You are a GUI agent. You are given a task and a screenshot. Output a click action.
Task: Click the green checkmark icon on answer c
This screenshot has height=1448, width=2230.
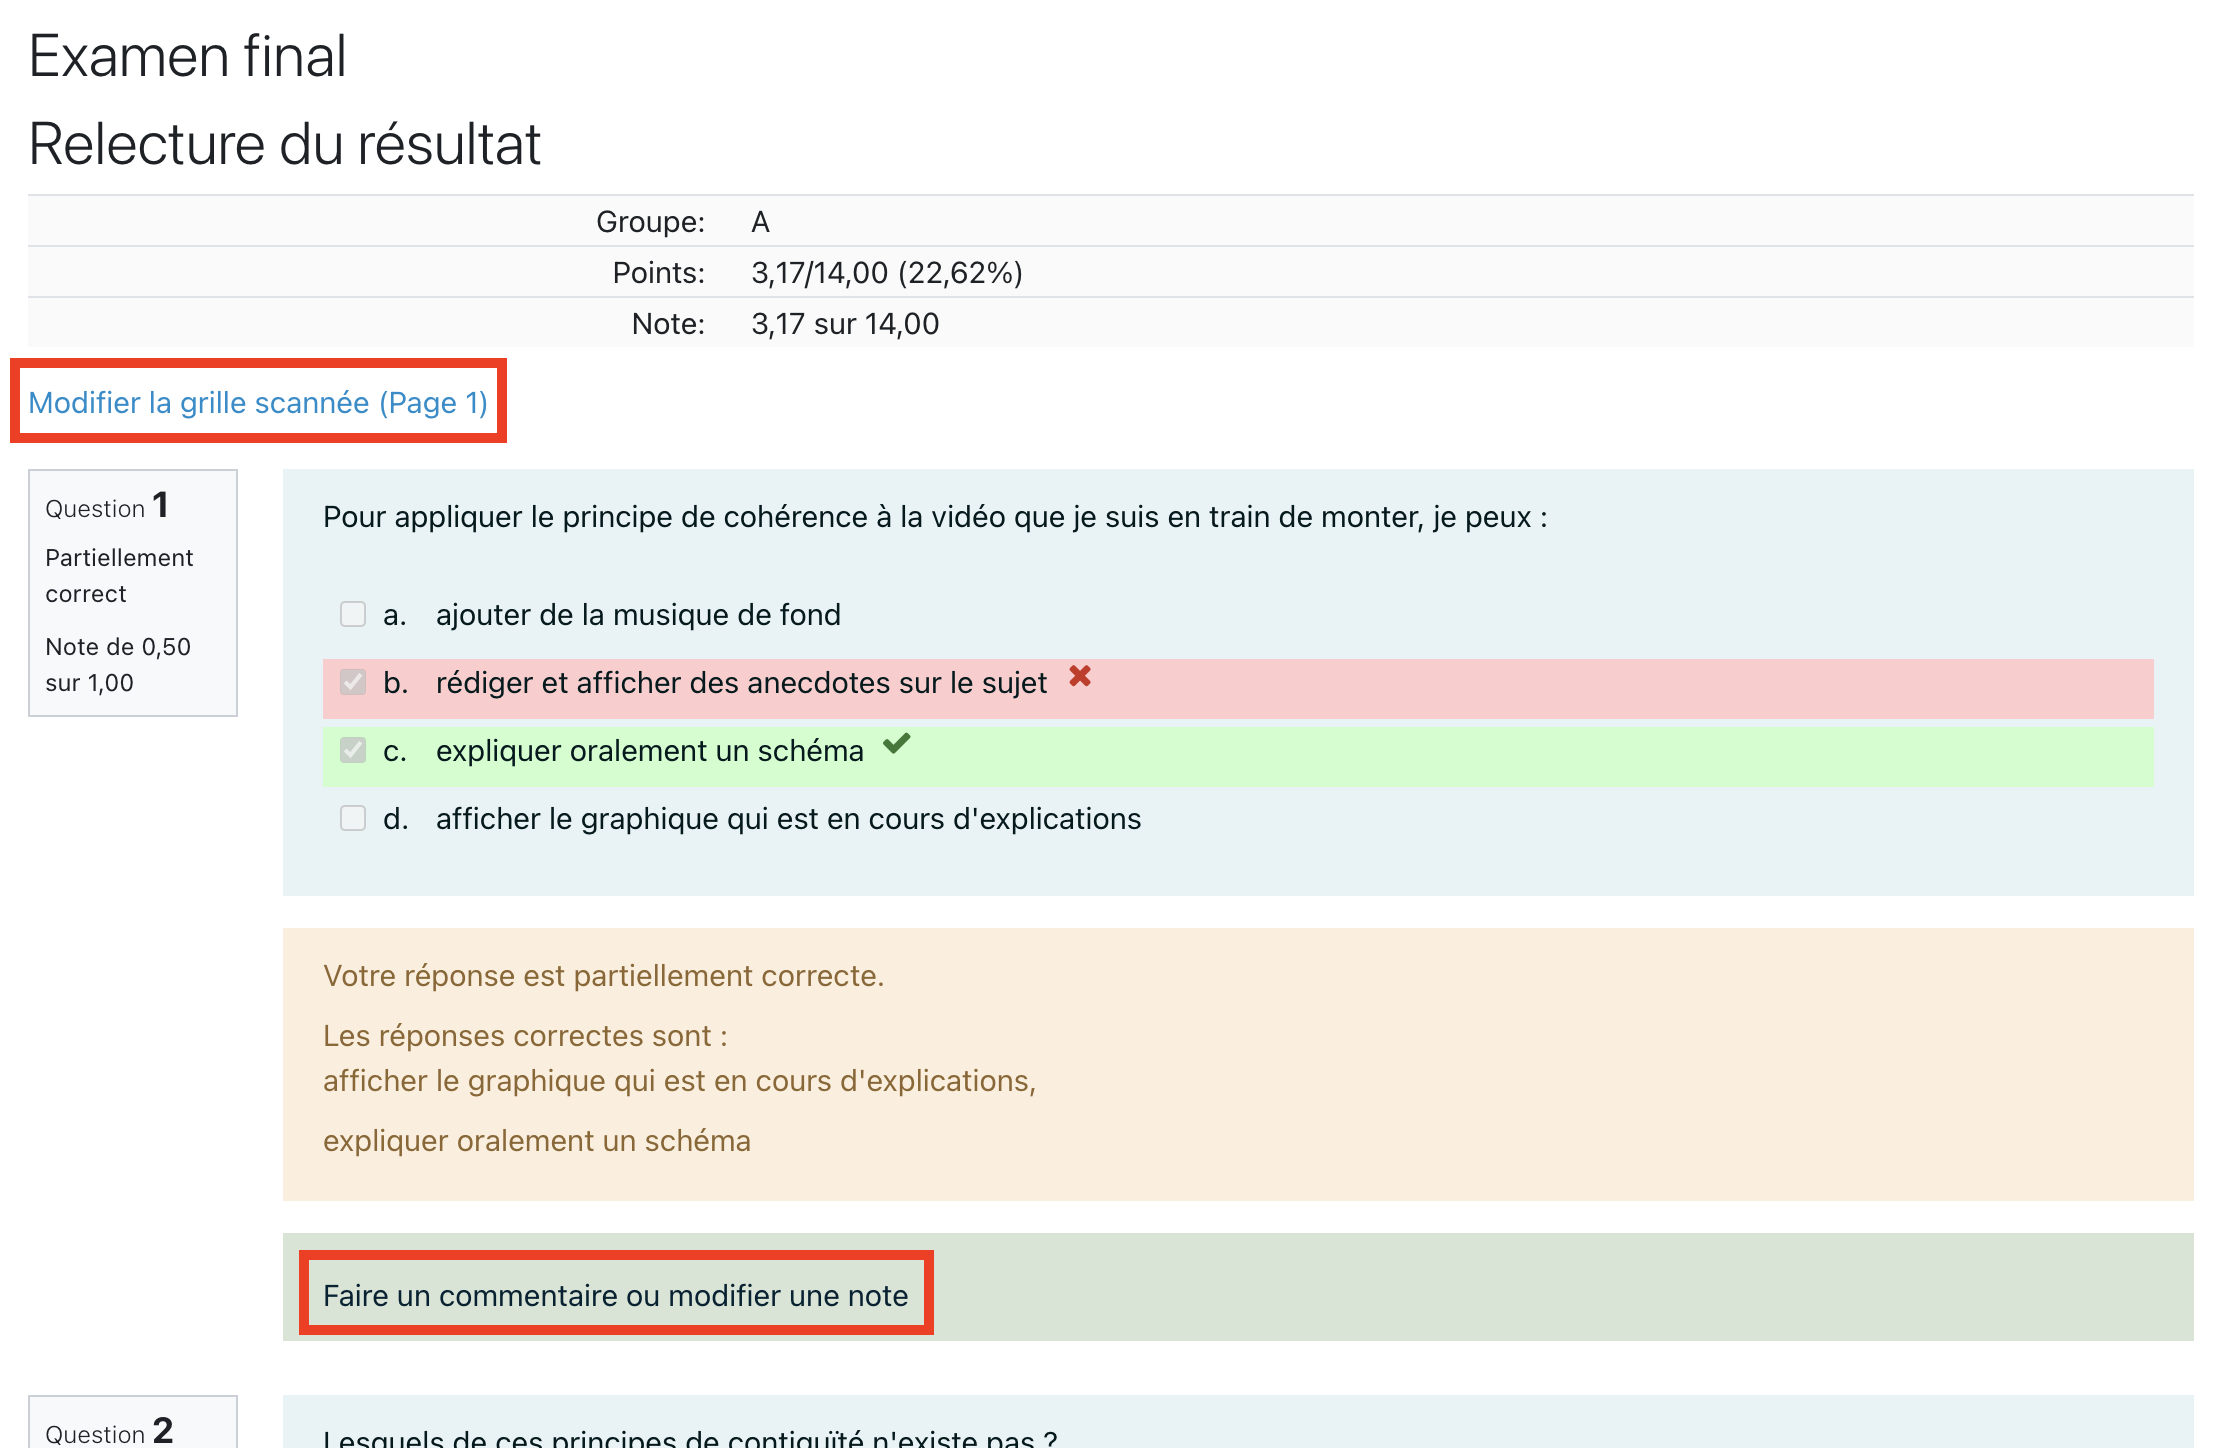point(897,743)
